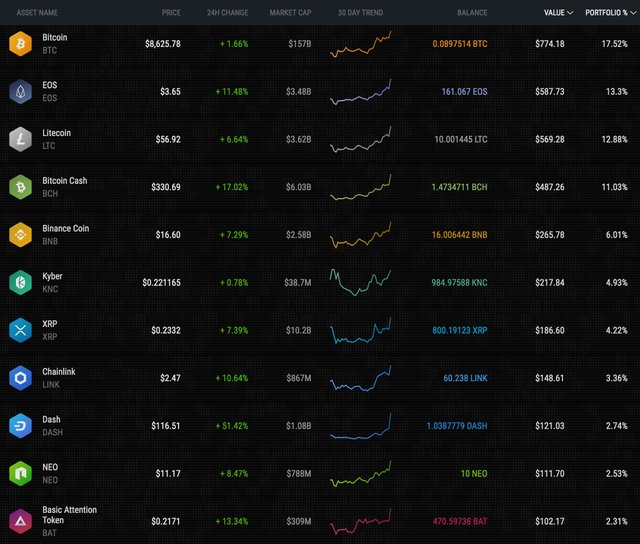
Task: Open the Litecoin 30 day trend chart
Action: [360, 140]
